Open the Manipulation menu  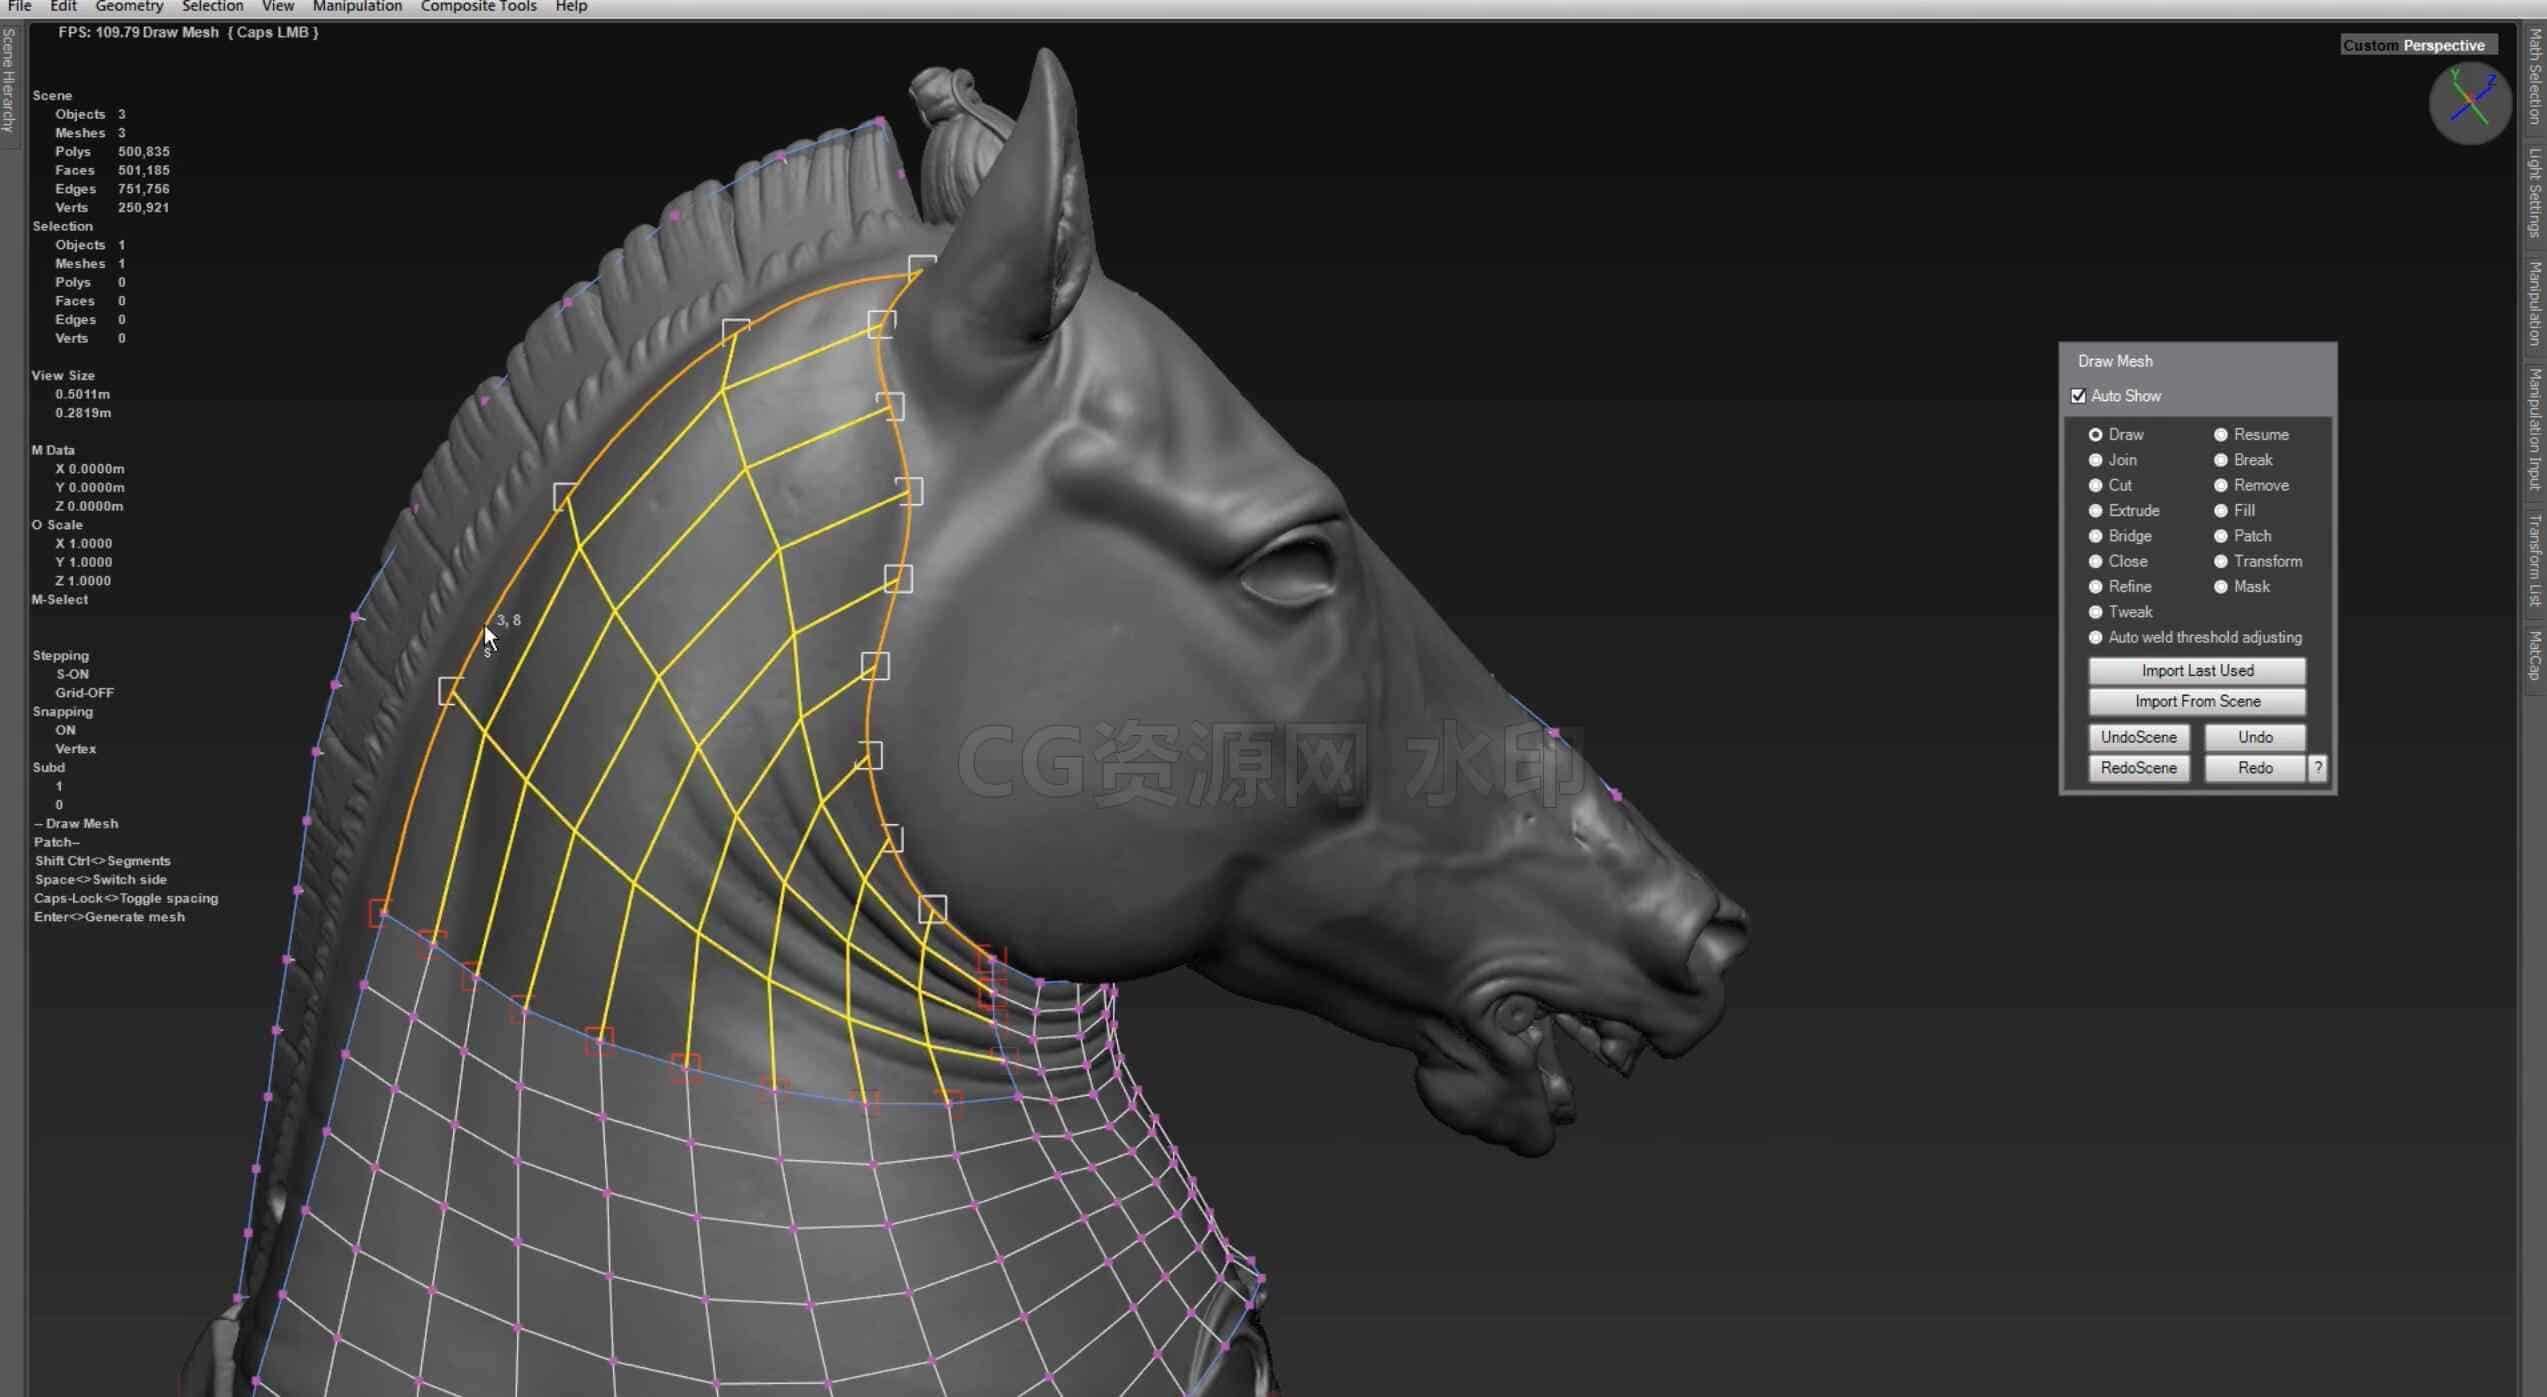357,7
